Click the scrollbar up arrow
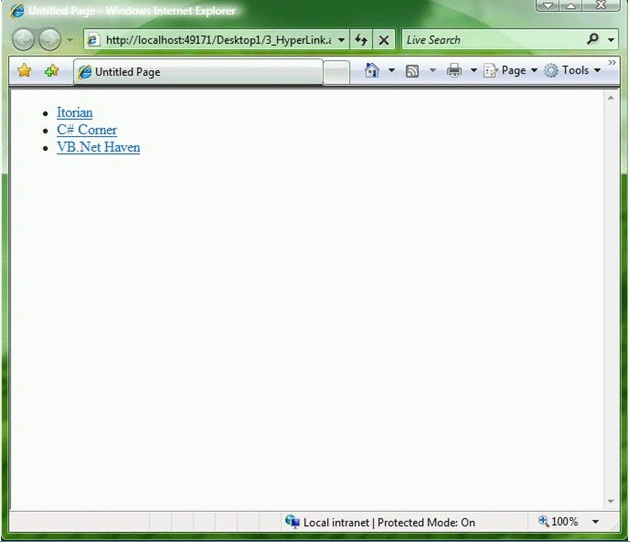630x542 pixels. click(611, 98)
